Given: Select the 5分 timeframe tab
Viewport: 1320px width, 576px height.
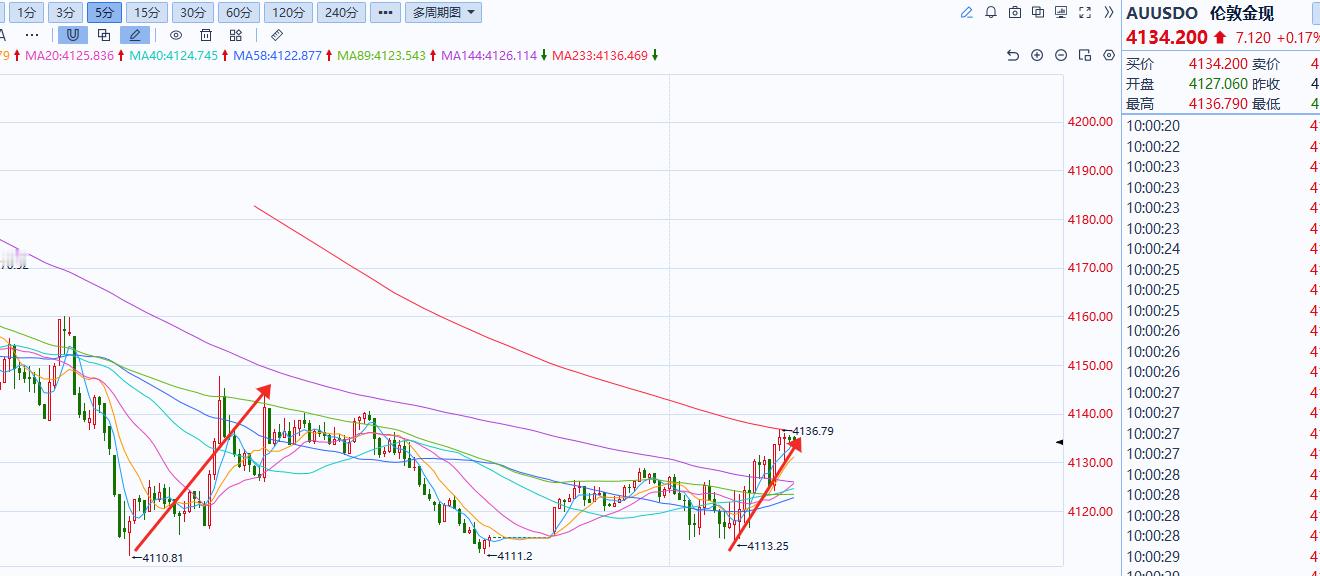Looking at the screenshot, I should click(x=104, y=13).
